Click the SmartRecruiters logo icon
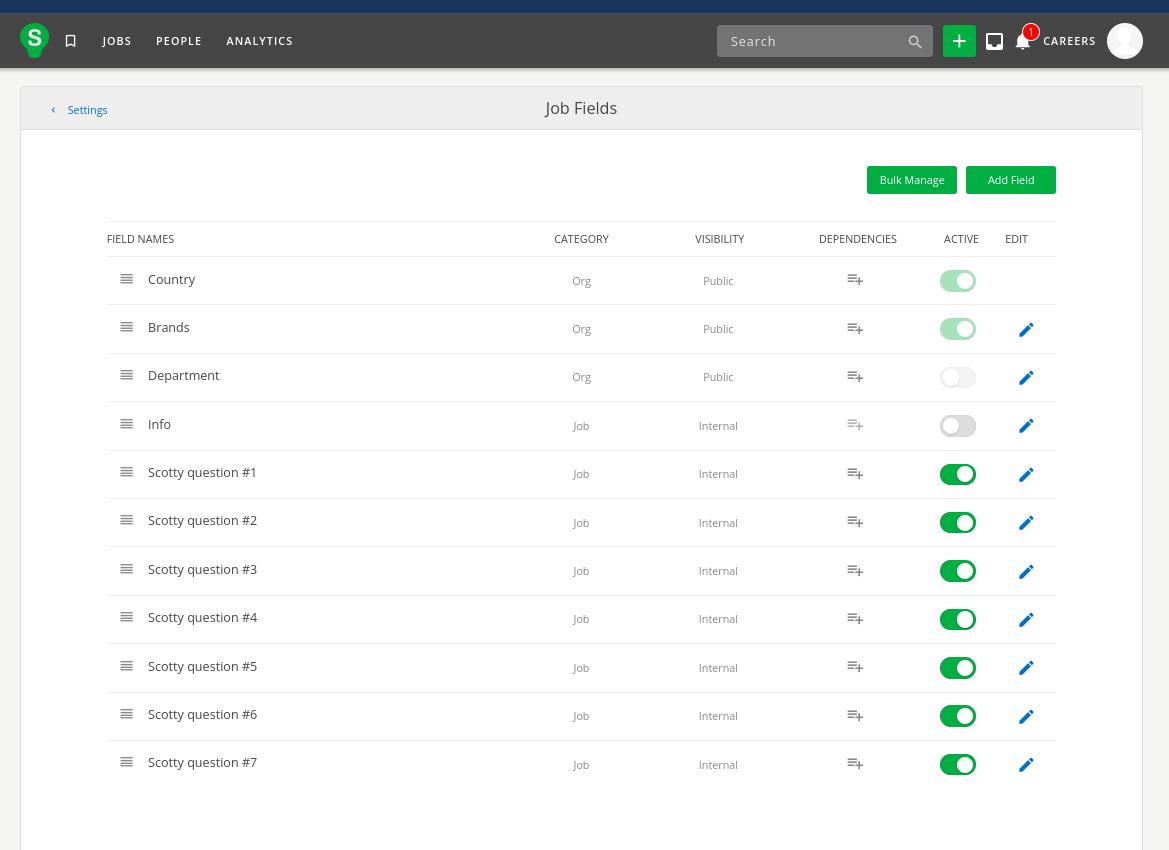Screen dimensions: 1169x850 [x=35, y=40]
